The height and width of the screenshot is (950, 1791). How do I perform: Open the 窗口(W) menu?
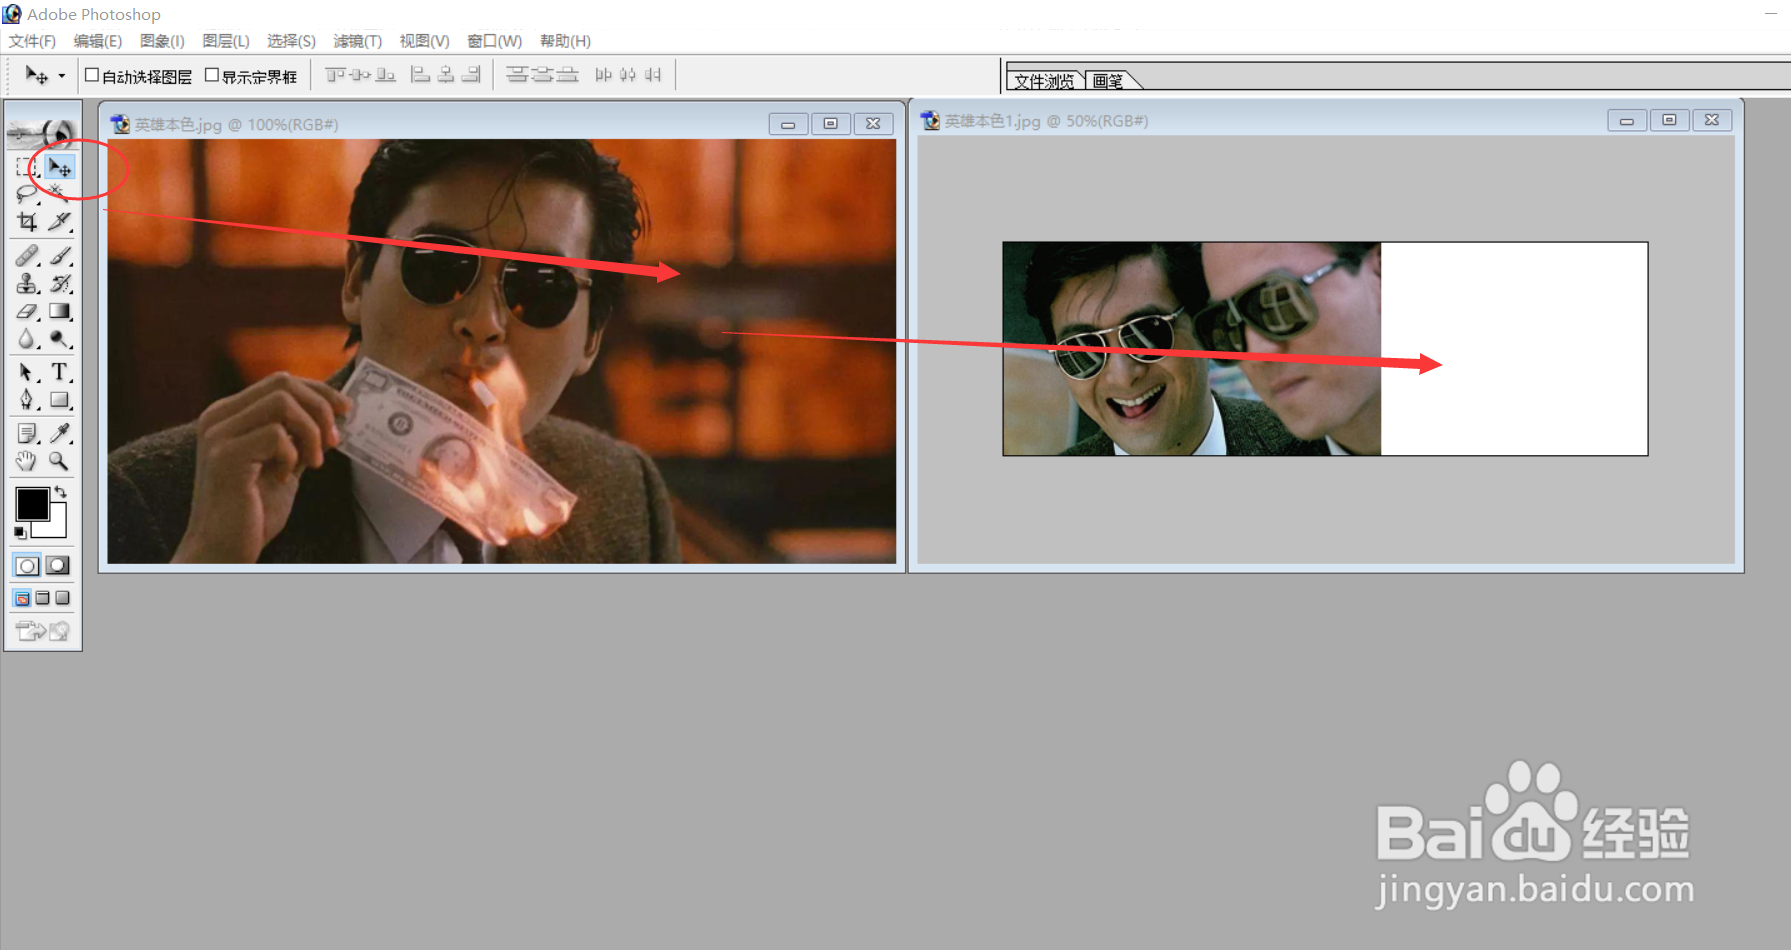point(495,41)
